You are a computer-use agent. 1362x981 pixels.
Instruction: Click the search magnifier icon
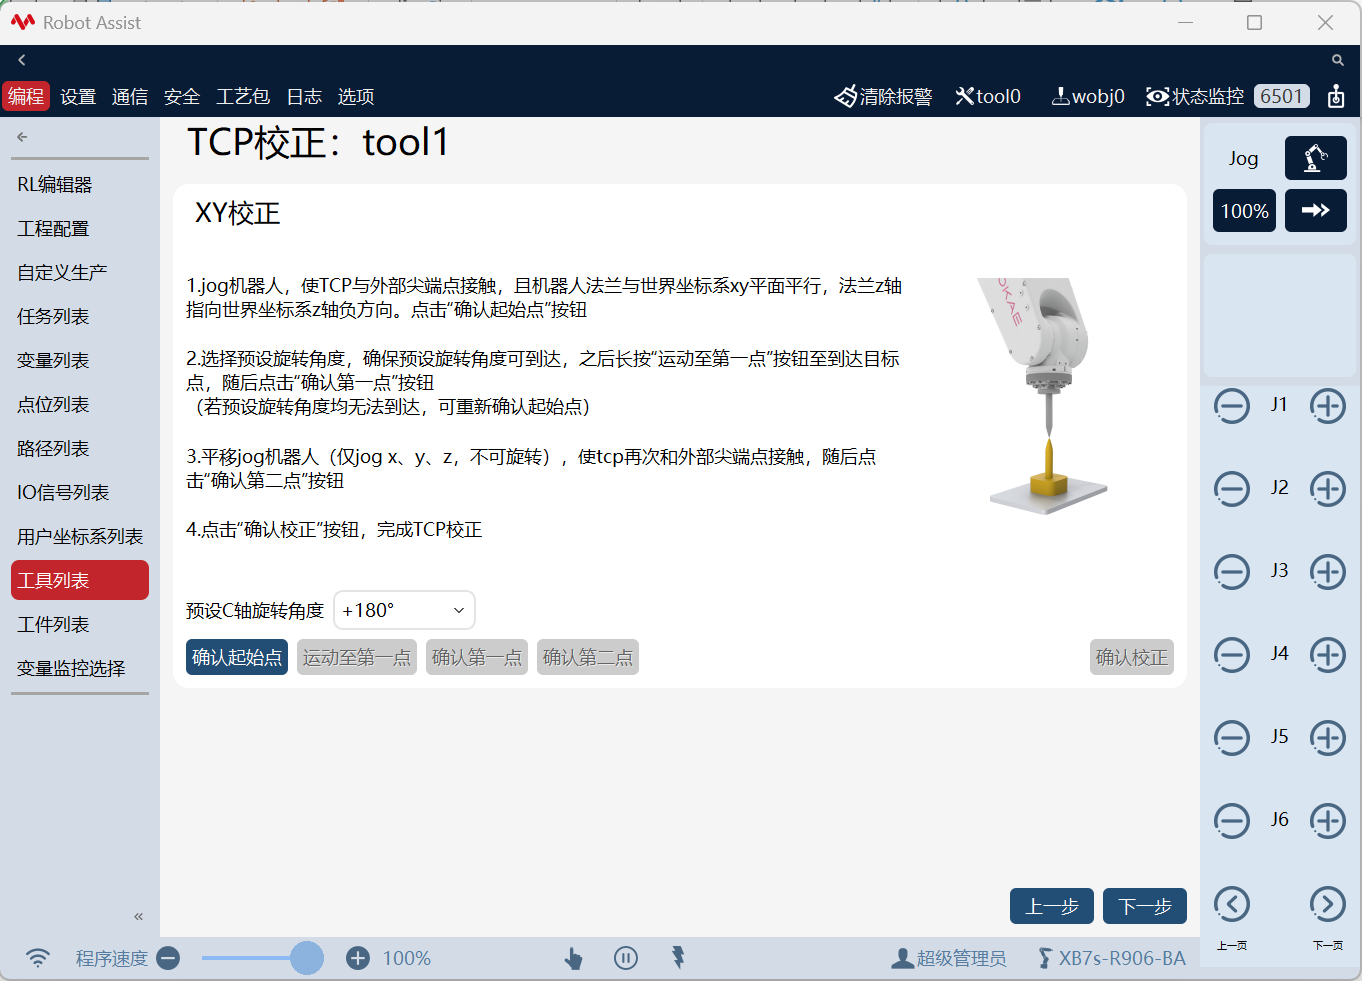(1337, 60)
